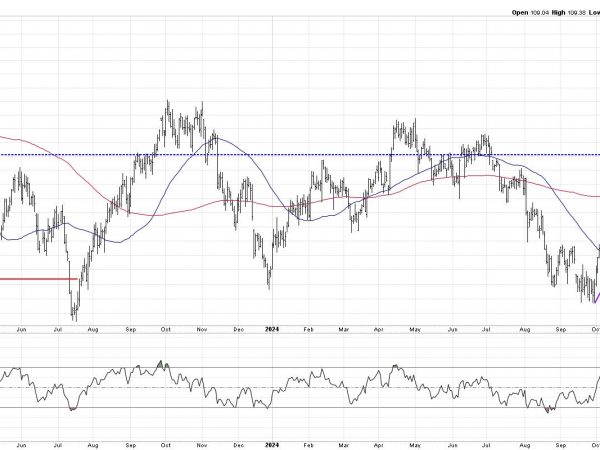Select the Apr label on price chart axis
Viewport: 600px width, 450px height.
coord(378,329)
